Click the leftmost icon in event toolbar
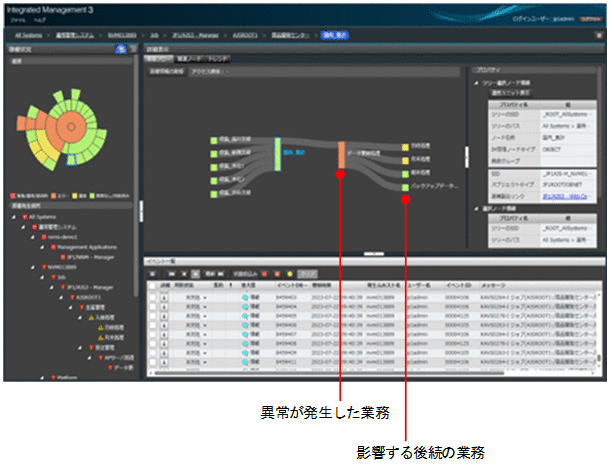This screenshot has width=609, height=468. click(153, 274)
